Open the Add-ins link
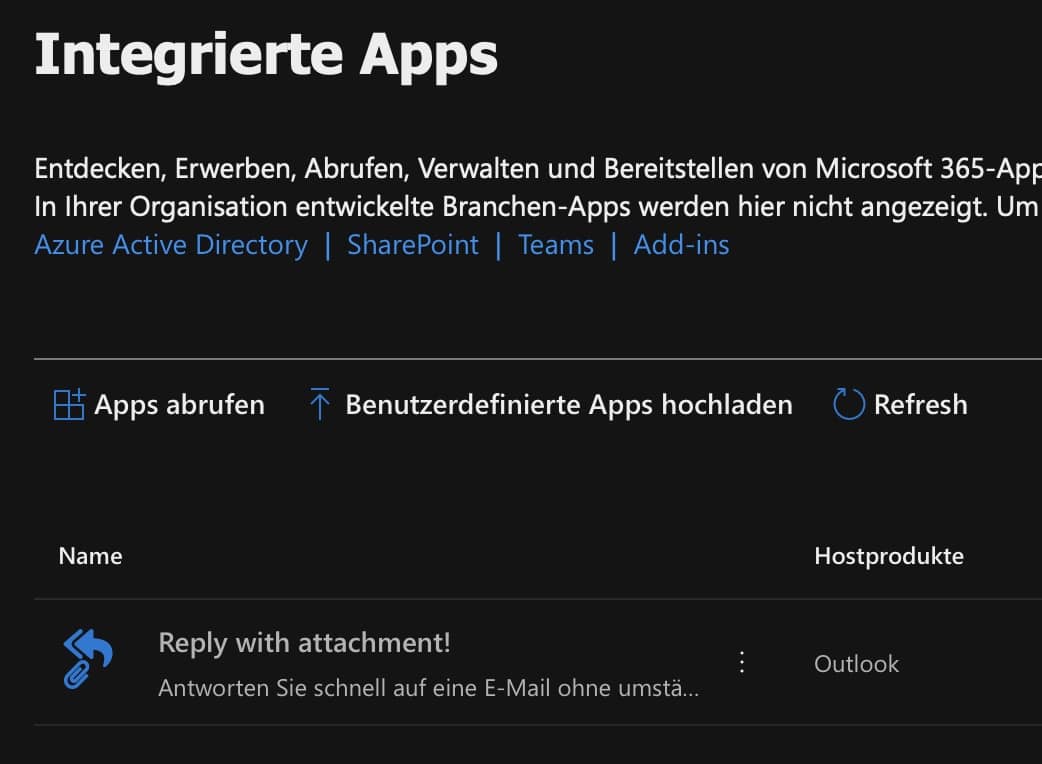This screenshot has width=1042, height=764. pyautogui.click(x=681, y=245)
